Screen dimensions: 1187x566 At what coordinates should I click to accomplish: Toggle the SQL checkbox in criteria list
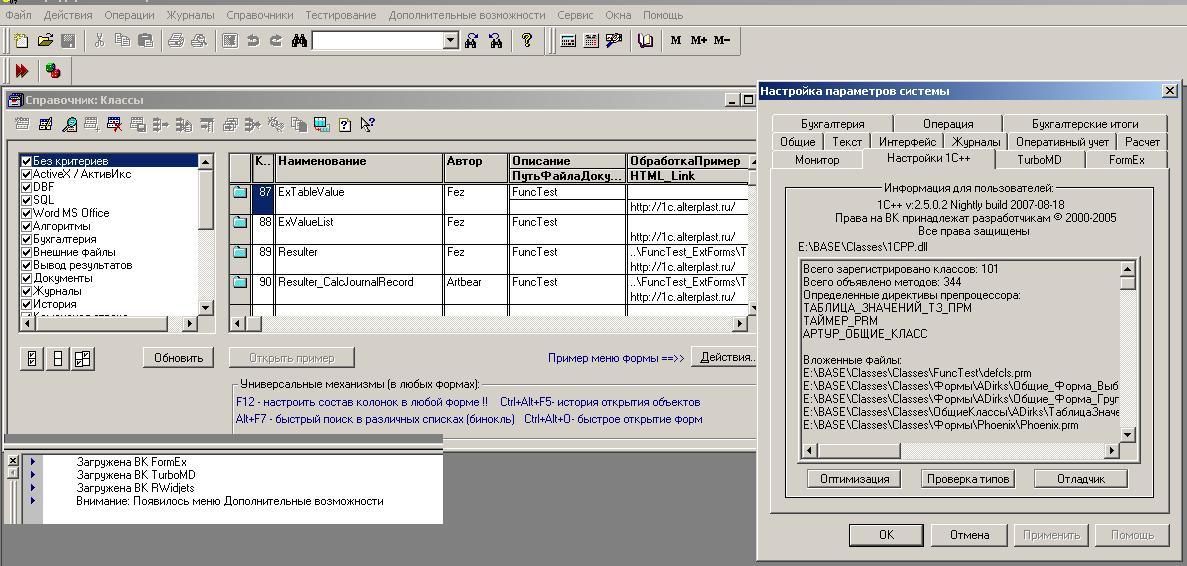click(27, 200)
